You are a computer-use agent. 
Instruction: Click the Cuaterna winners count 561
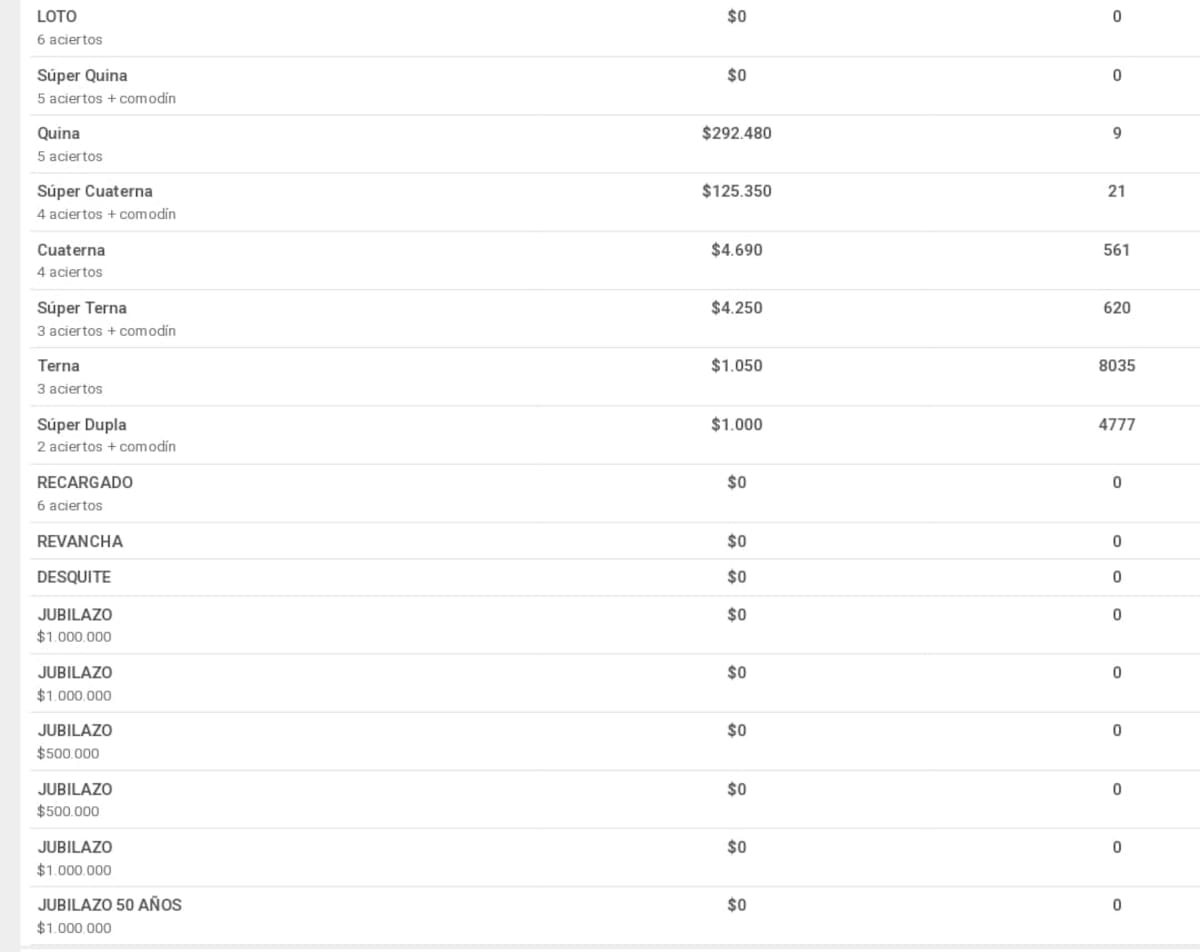(1117, 250)
